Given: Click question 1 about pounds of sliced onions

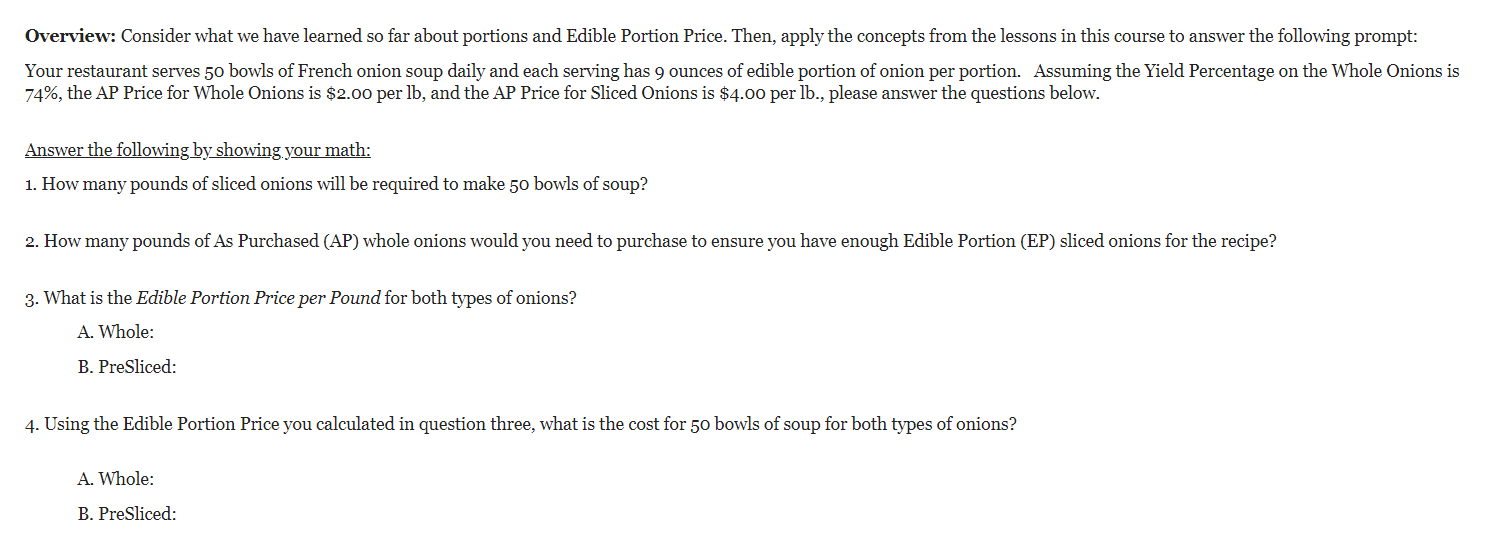Looking at the screenshot, I should point(336,185).
